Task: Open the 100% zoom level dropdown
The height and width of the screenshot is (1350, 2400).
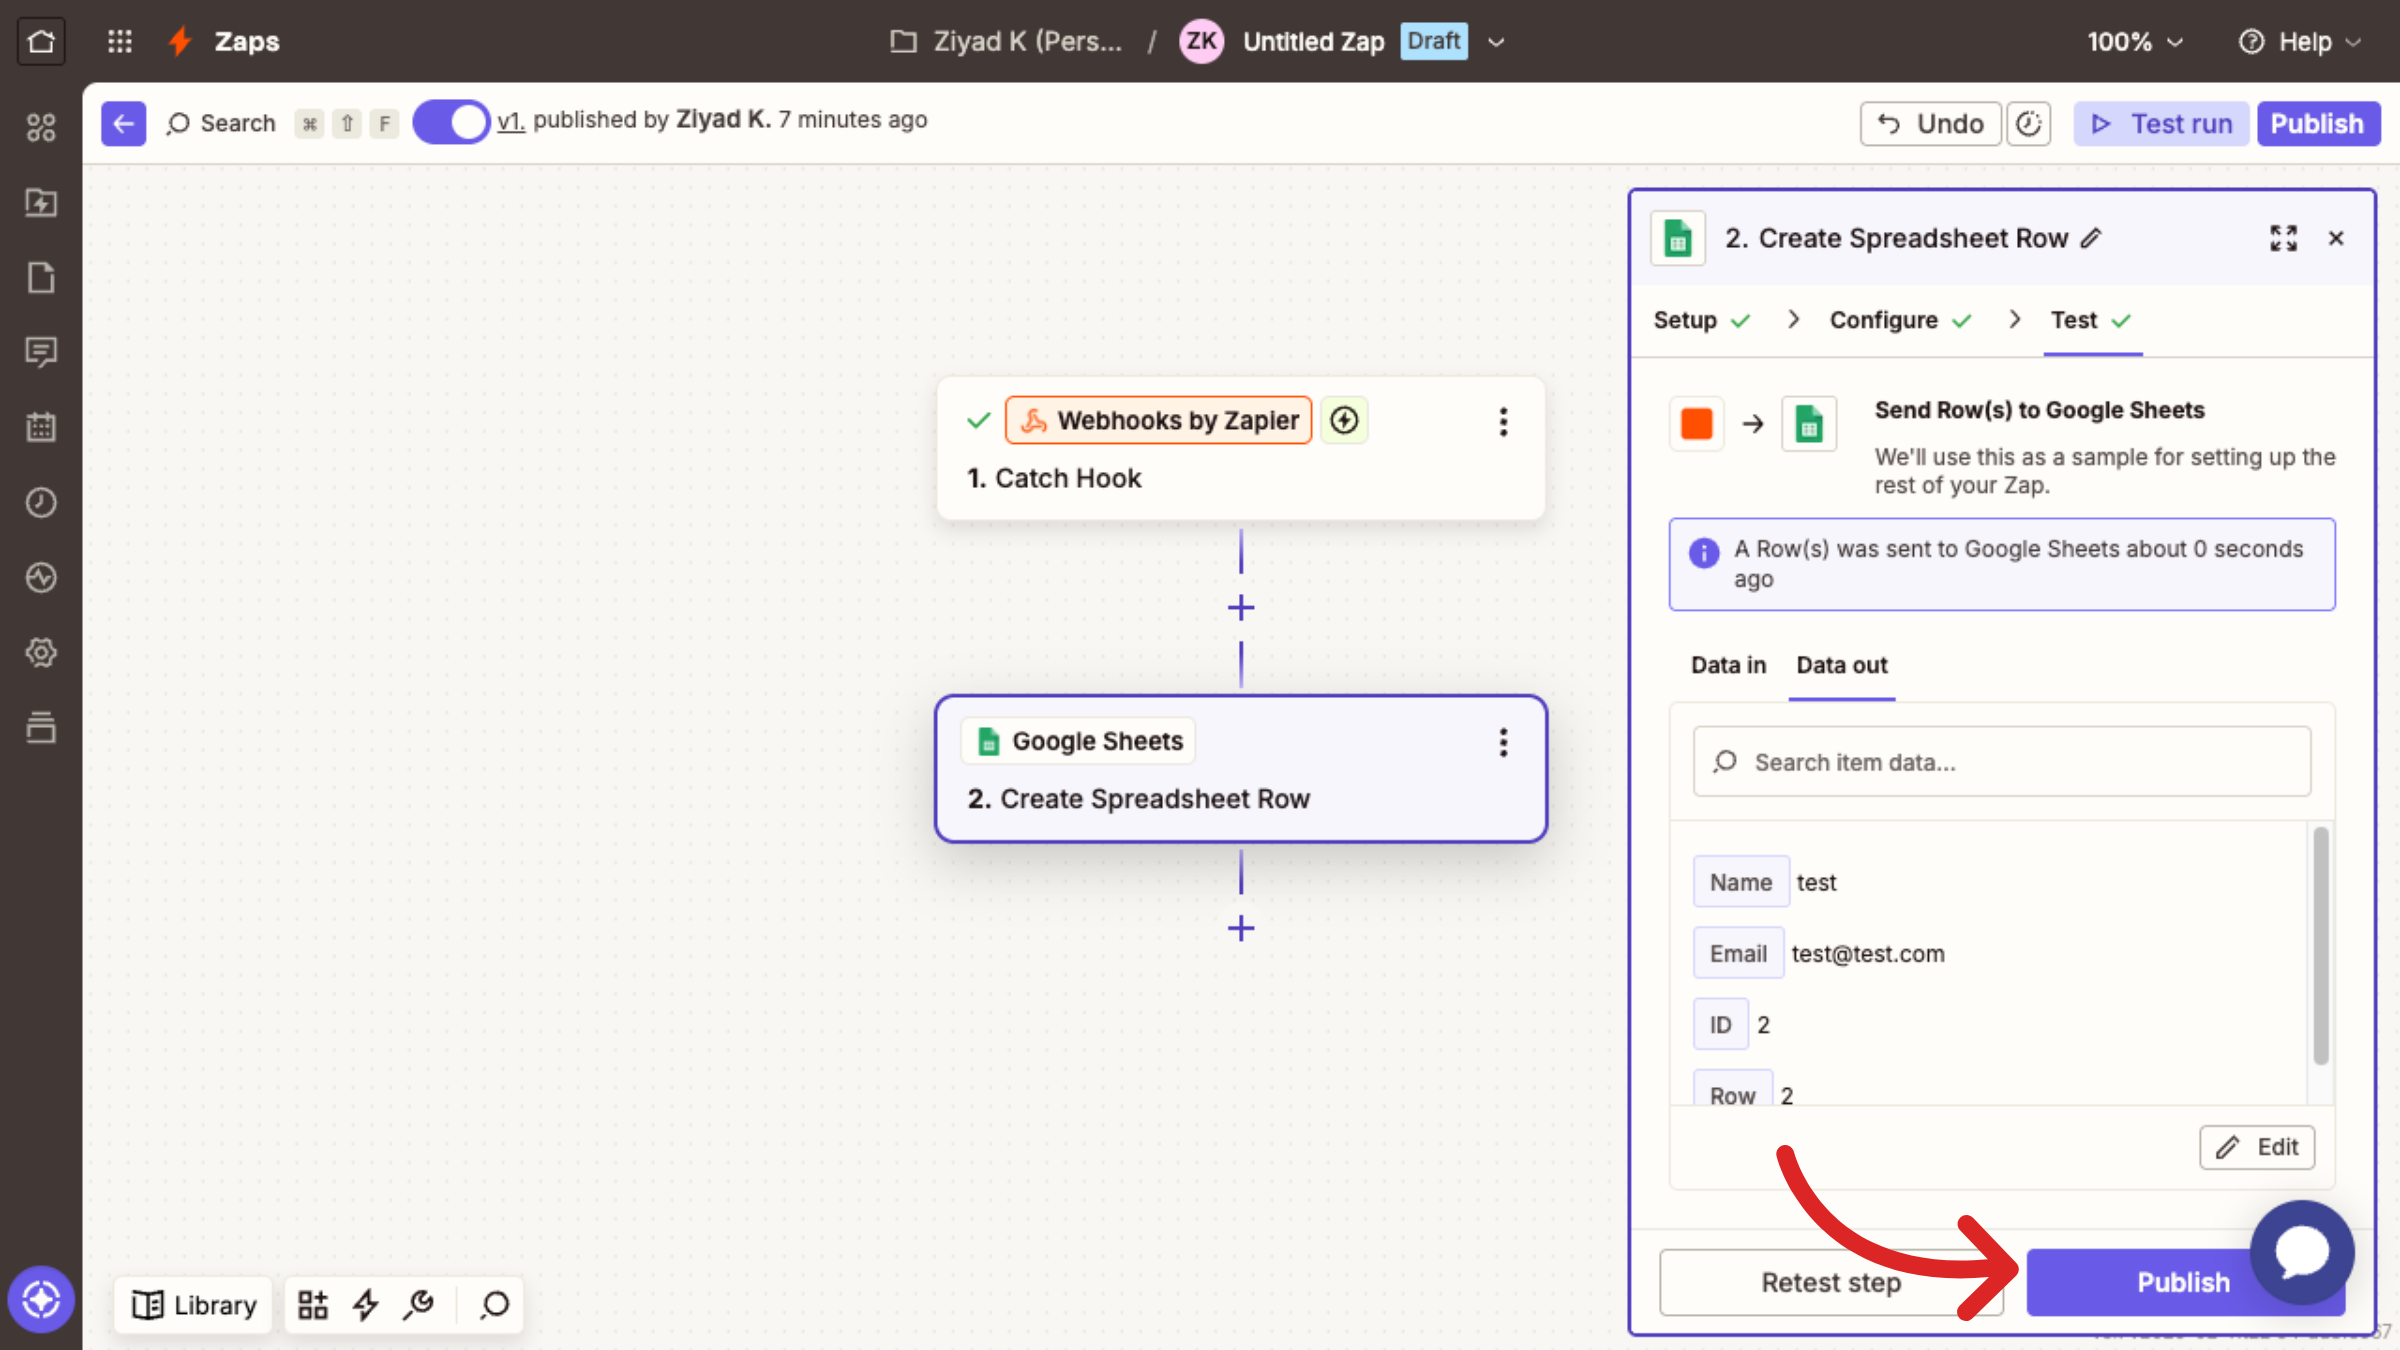Action: click(x=2135, y=42)
